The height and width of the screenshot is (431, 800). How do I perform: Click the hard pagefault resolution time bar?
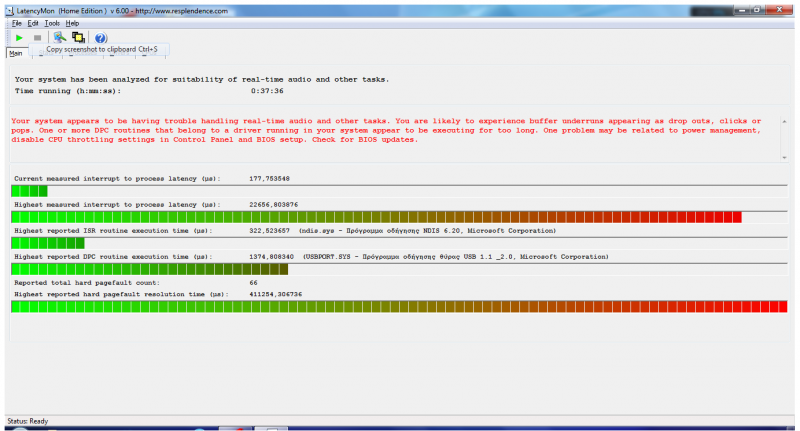click(398, 306)
